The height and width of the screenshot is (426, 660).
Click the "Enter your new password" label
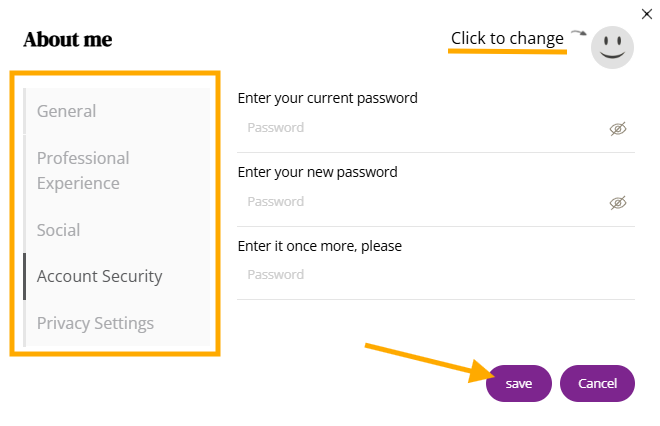pos(317,172)
